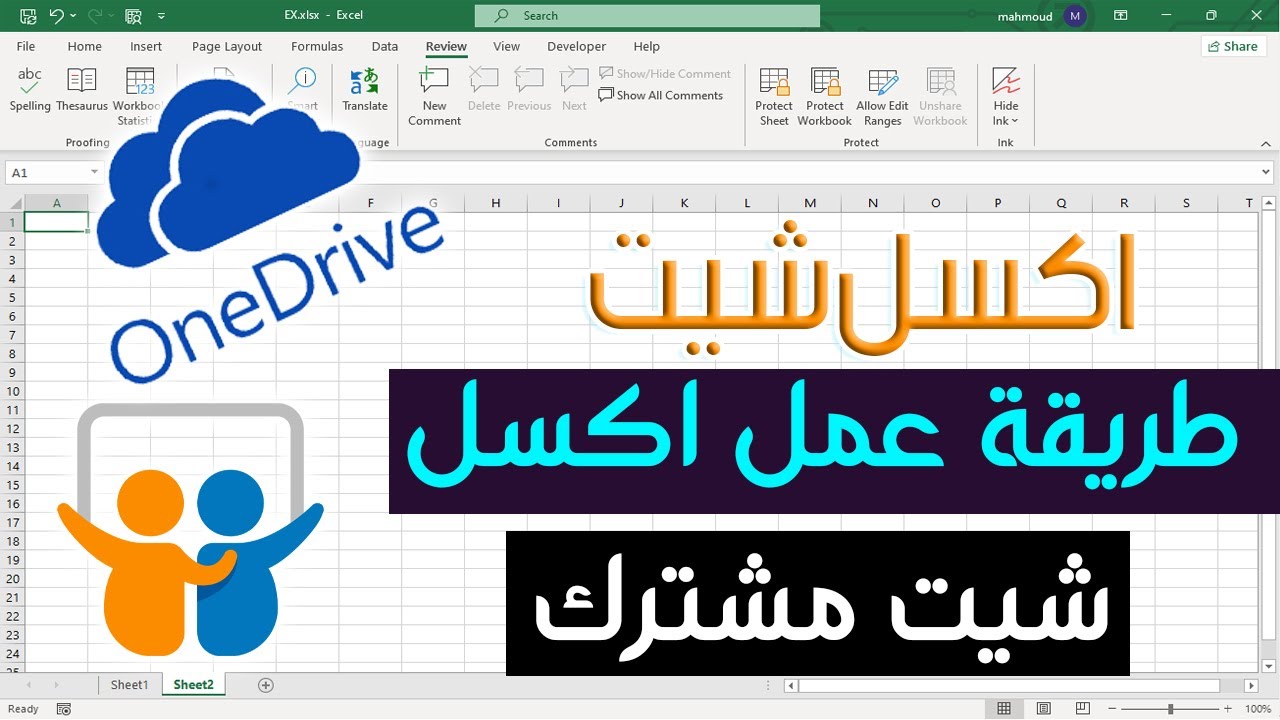Image resolution: width=1280 pixels, height=720 pixels.
Task: Switch to Normal view
Action: pyautogui.click(x=1004, y=709)
